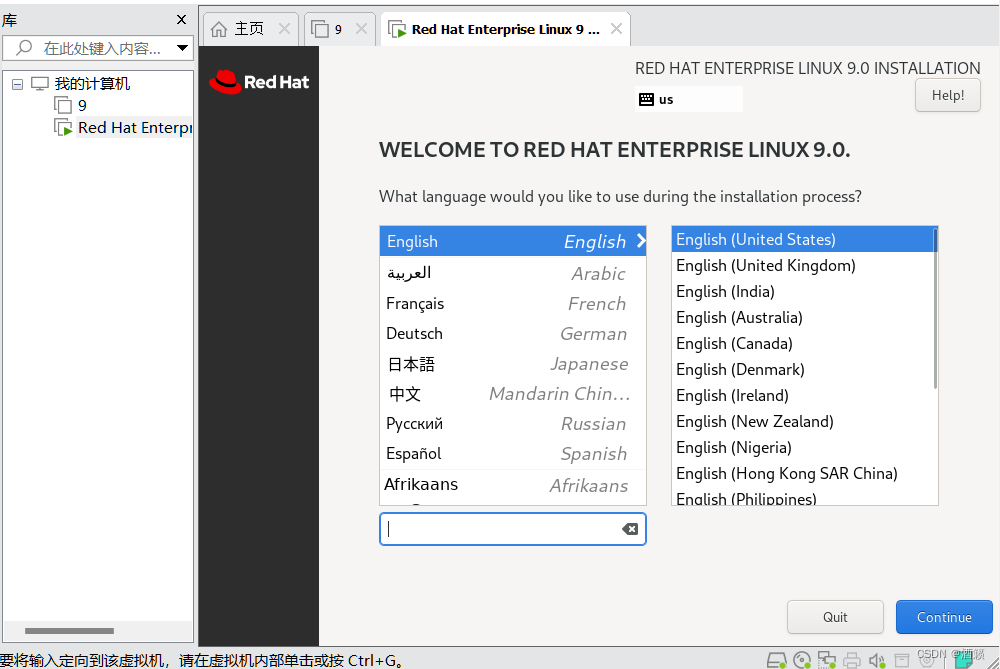Click the archive box status icon

tap(902, 661)
